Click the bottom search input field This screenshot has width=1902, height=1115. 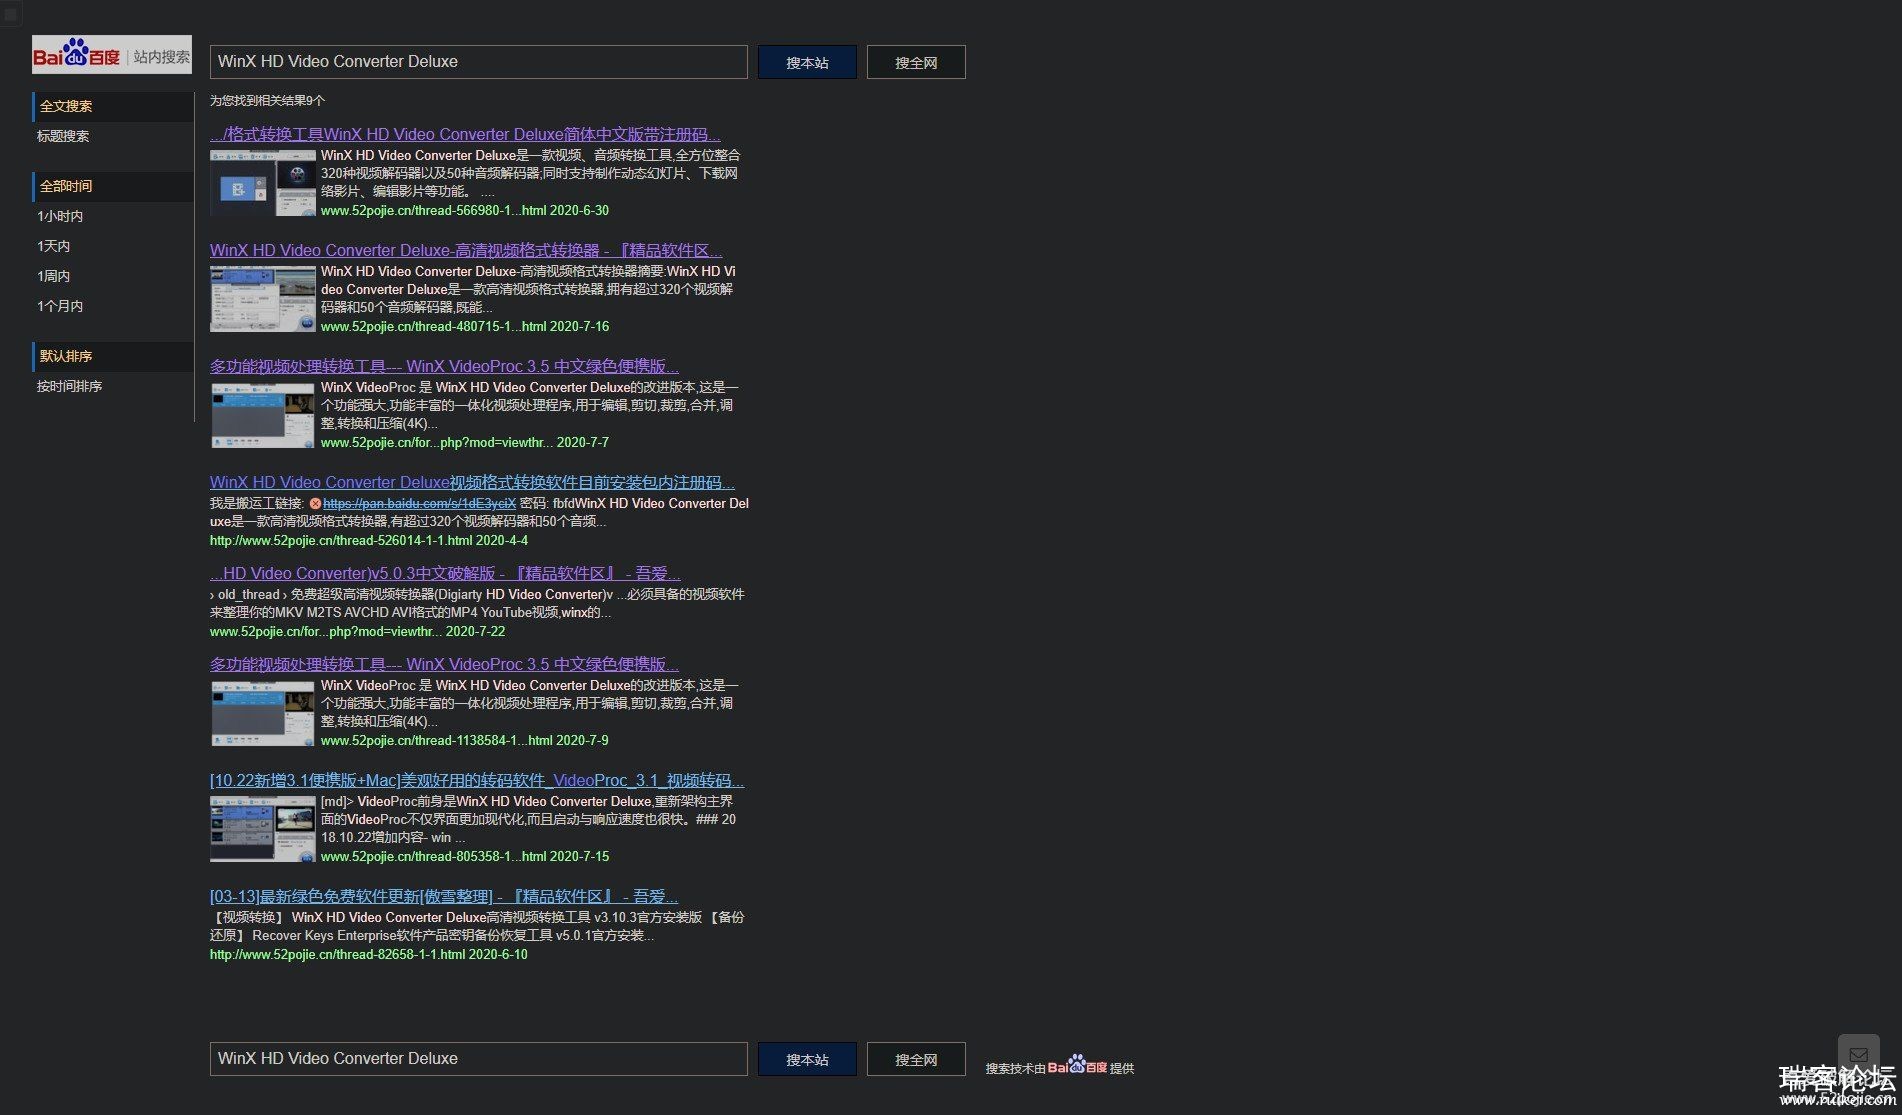[x=478, y=1059]
